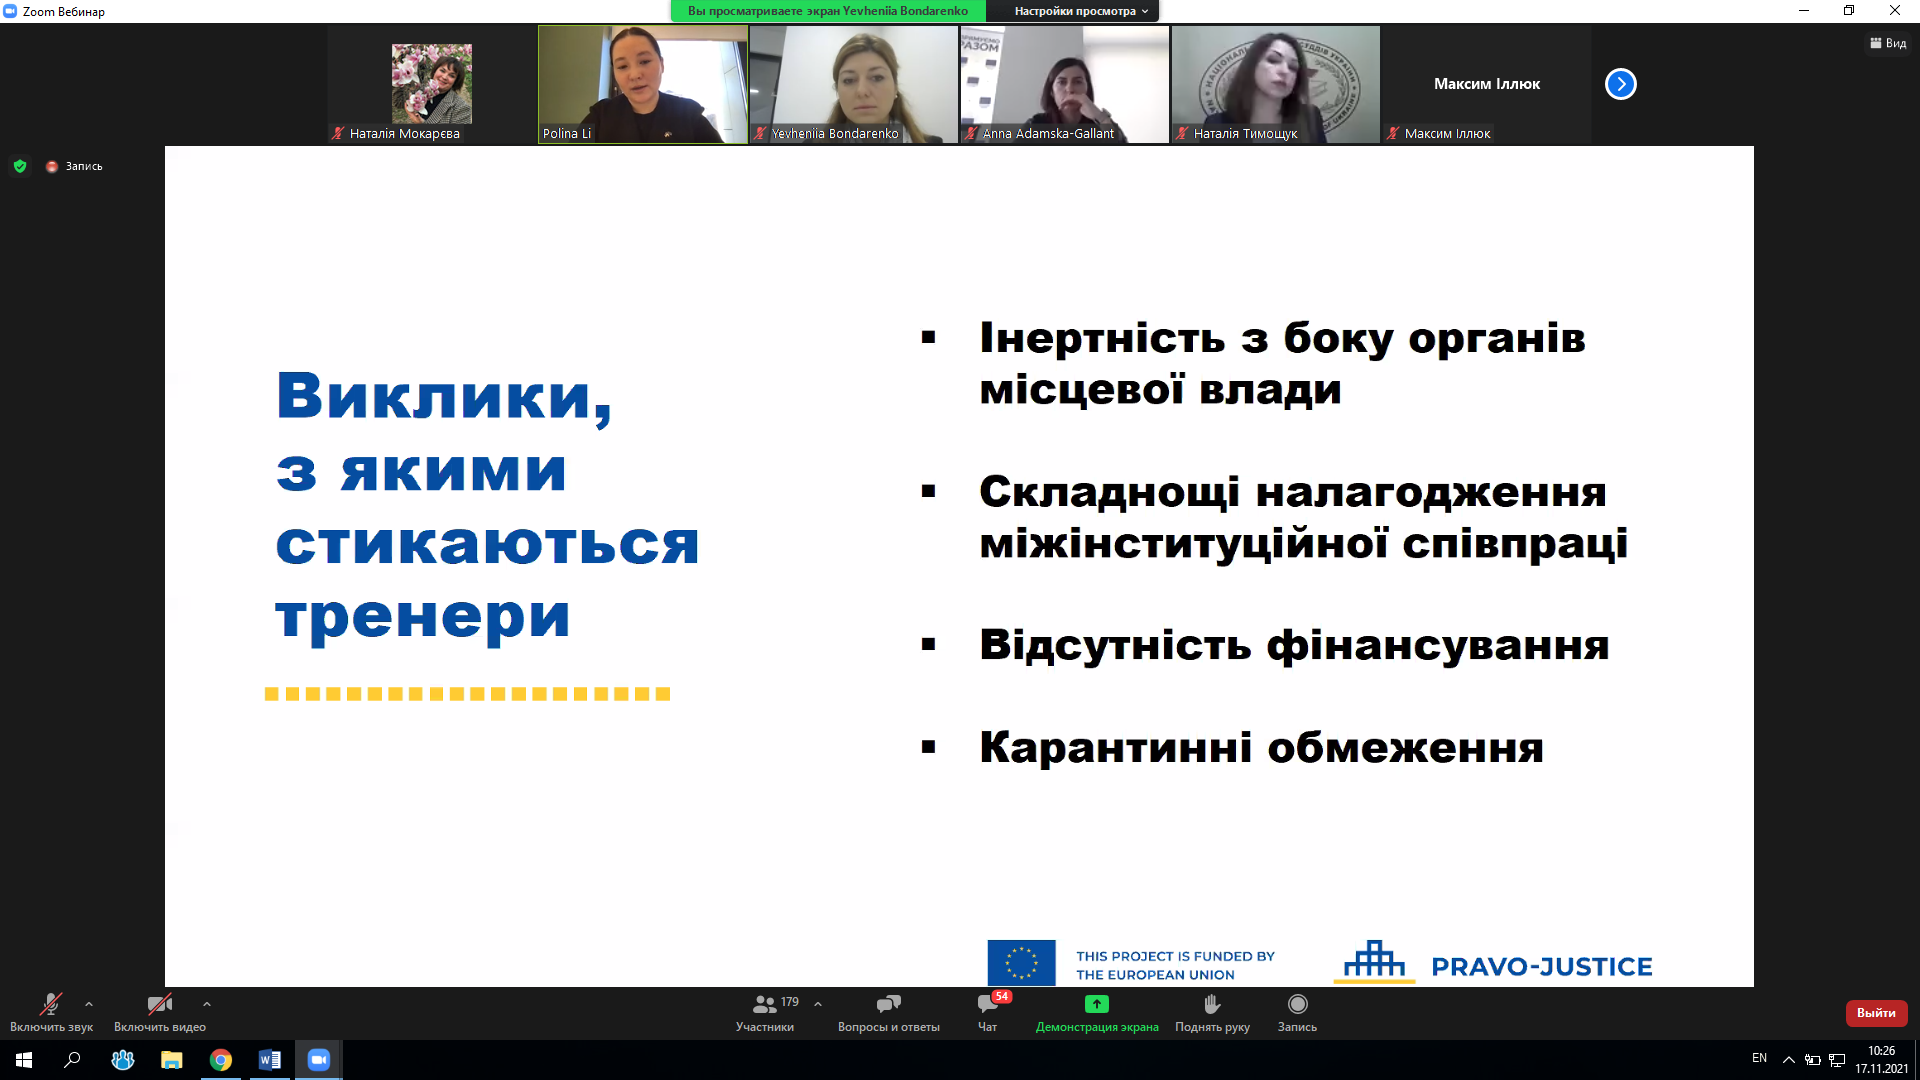The image size is (1920, 1080).
Task: Click the red recording indicator Запись
Action: (75, 166)
